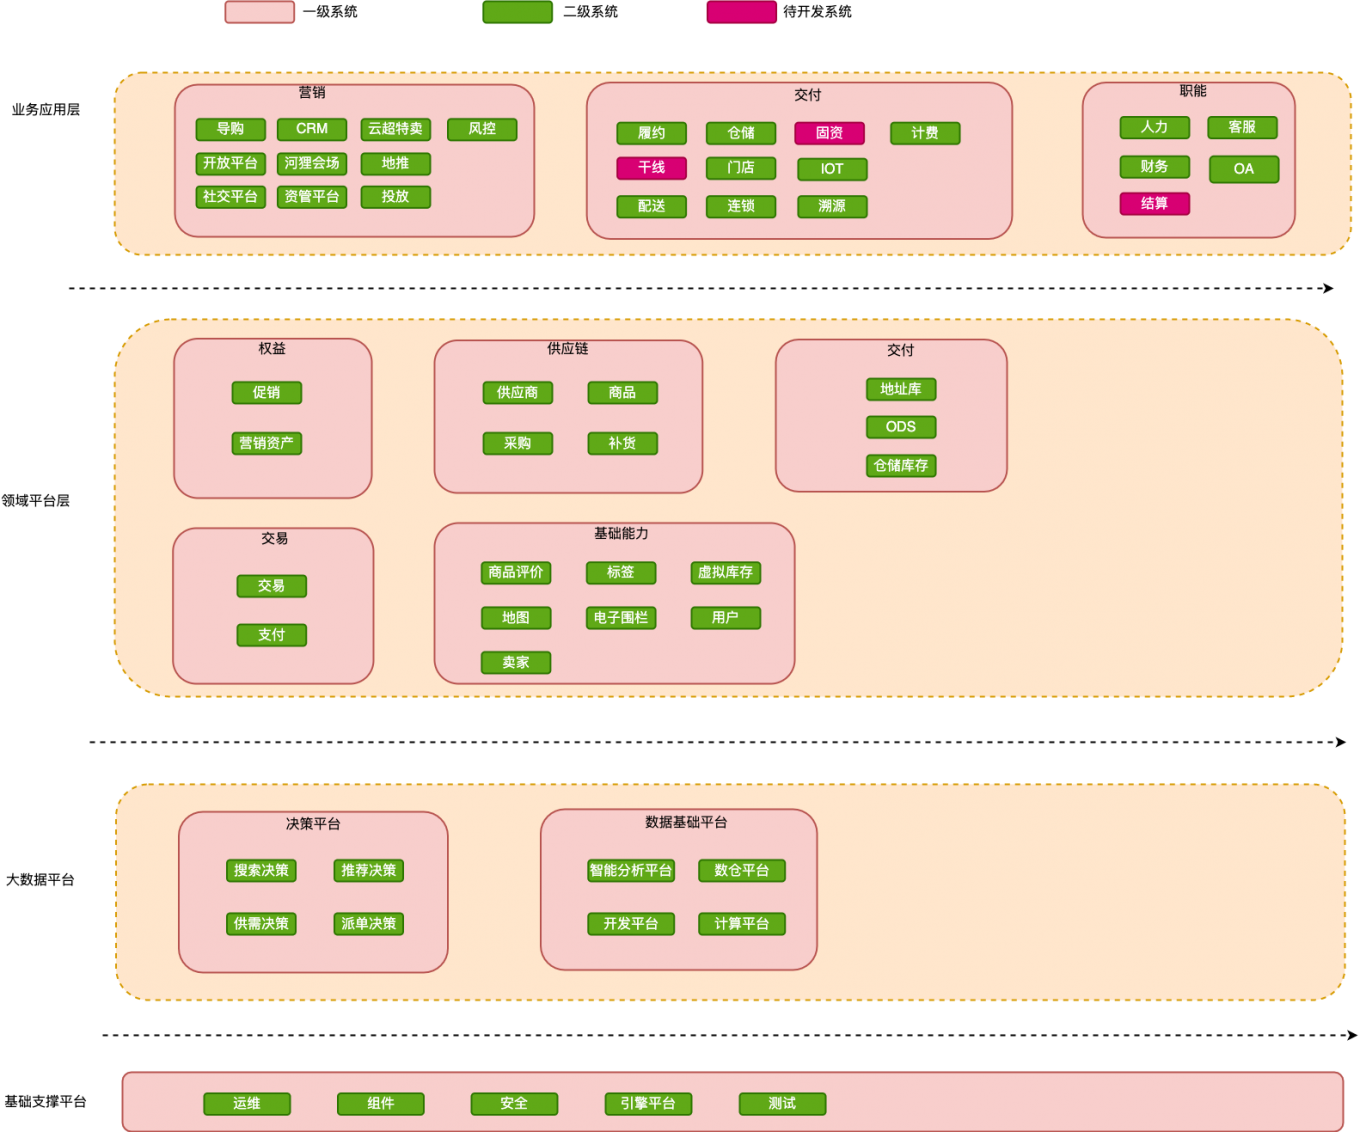
Task: Click the 商品 box in 供应链
Action: [x=622, y=393]
